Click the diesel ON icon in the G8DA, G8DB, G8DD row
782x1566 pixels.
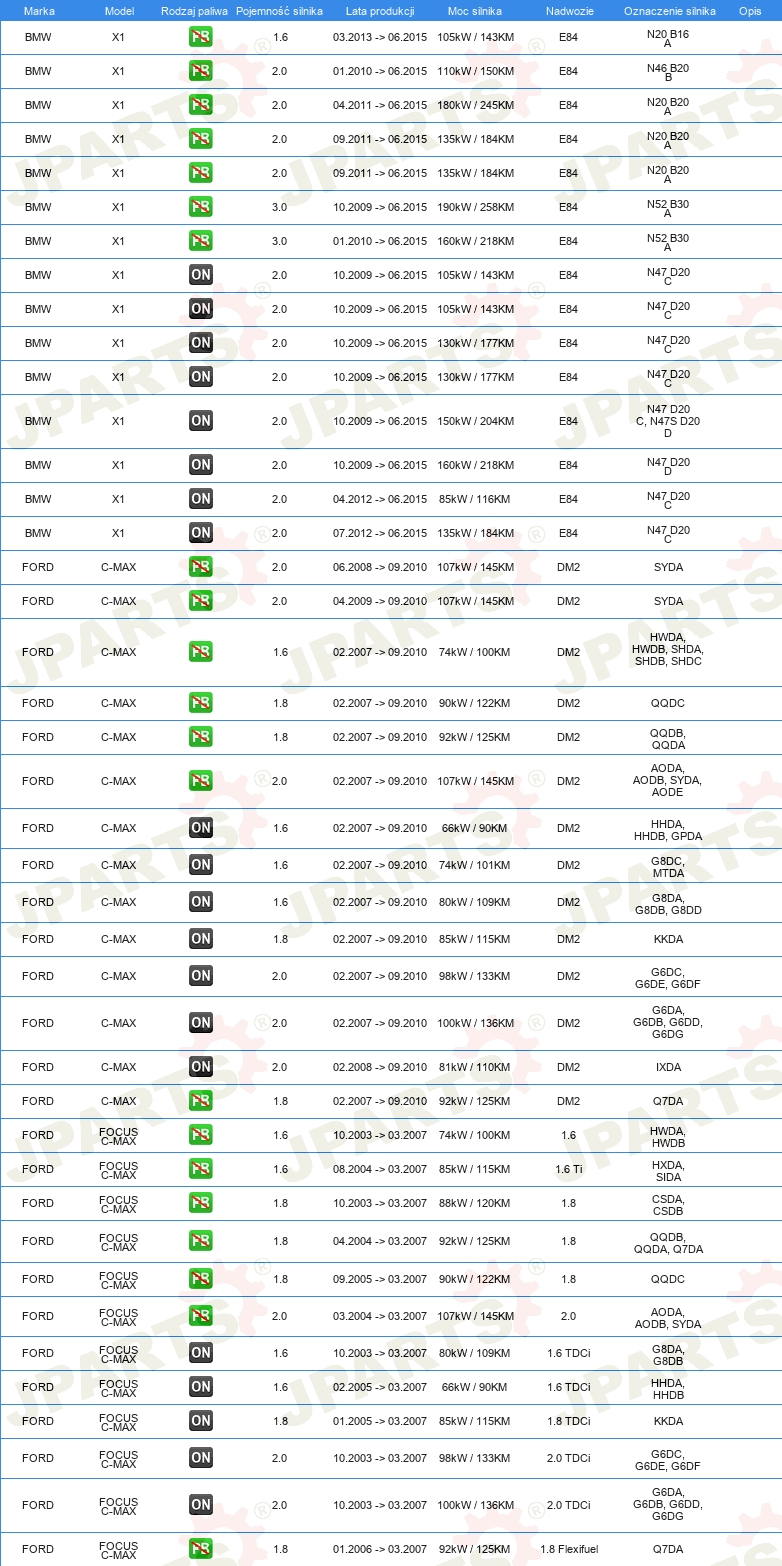201,902
